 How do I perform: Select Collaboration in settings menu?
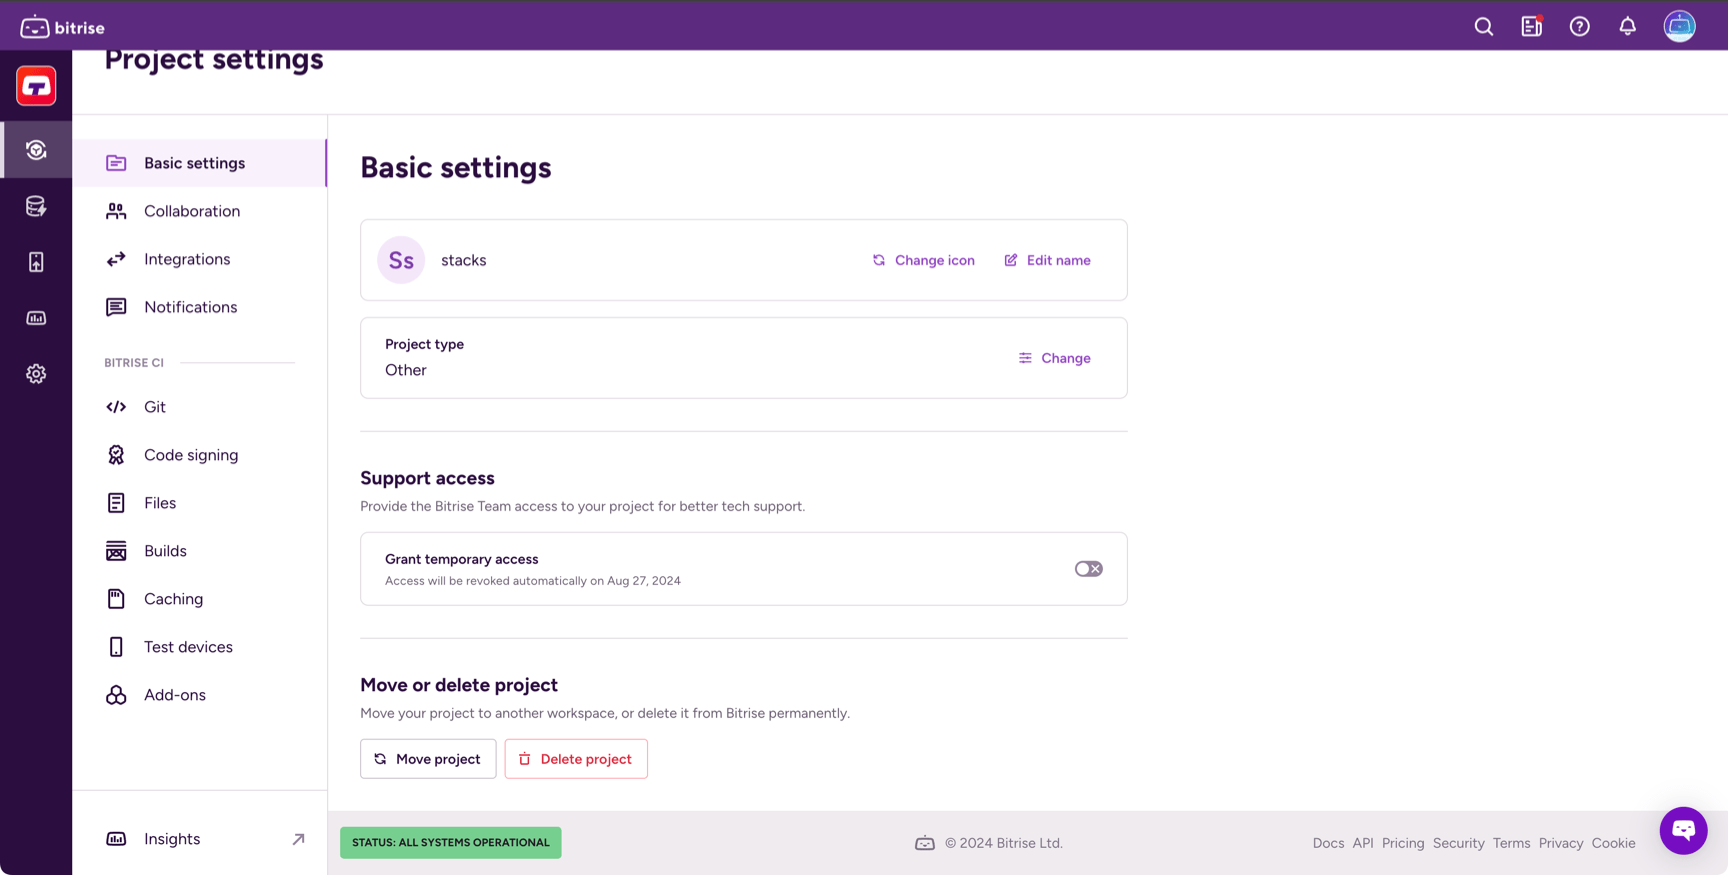(x=191, y=211)
